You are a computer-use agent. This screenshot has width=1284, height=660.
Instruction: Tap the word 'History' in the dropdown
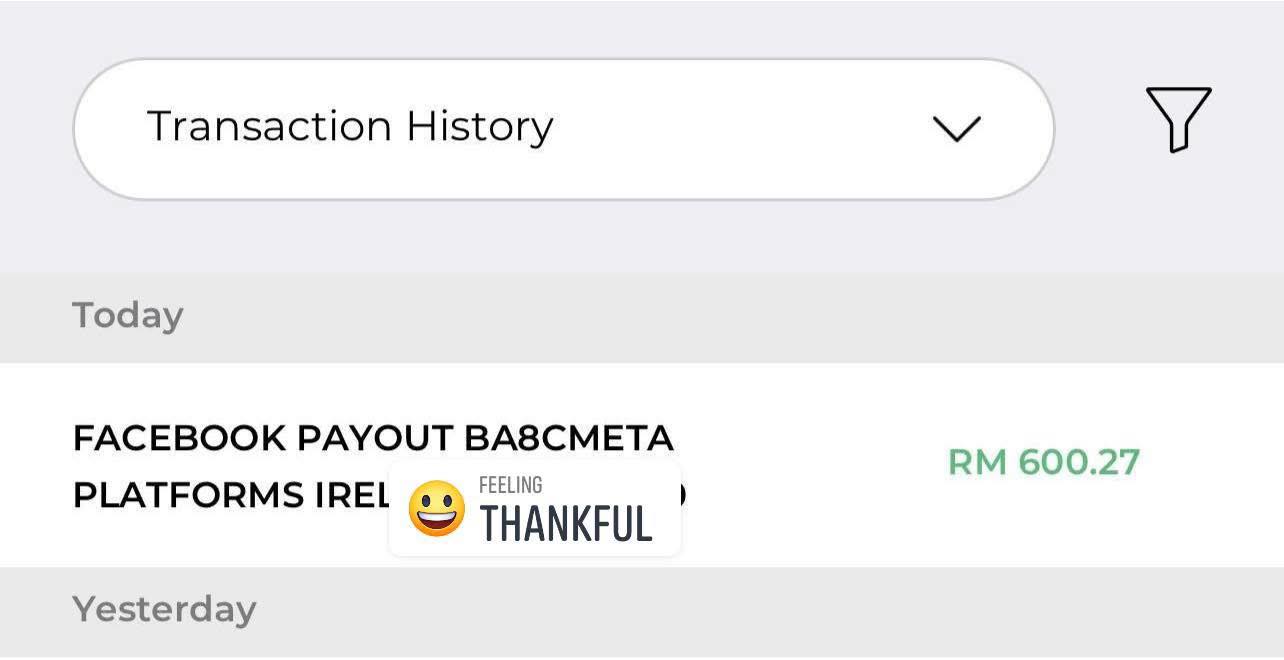click(x=479, y=127)
